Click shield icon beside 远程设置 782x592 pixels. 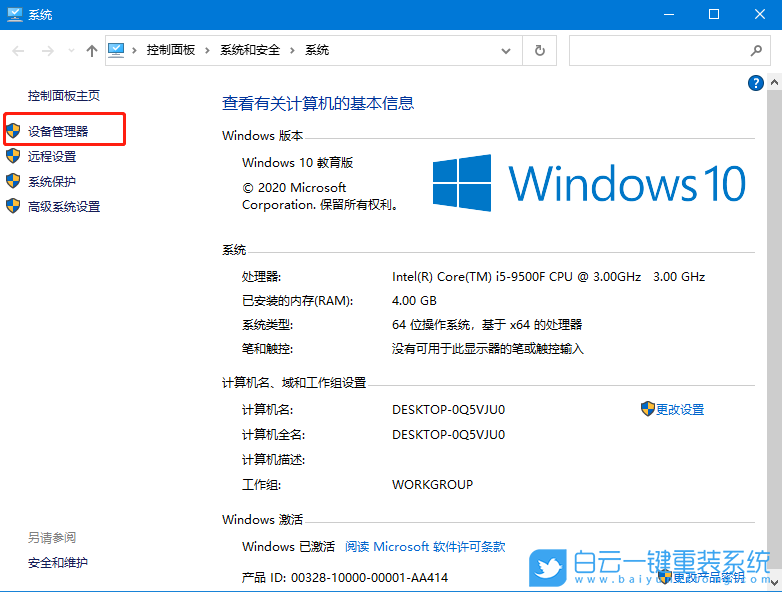pos(13,156)
